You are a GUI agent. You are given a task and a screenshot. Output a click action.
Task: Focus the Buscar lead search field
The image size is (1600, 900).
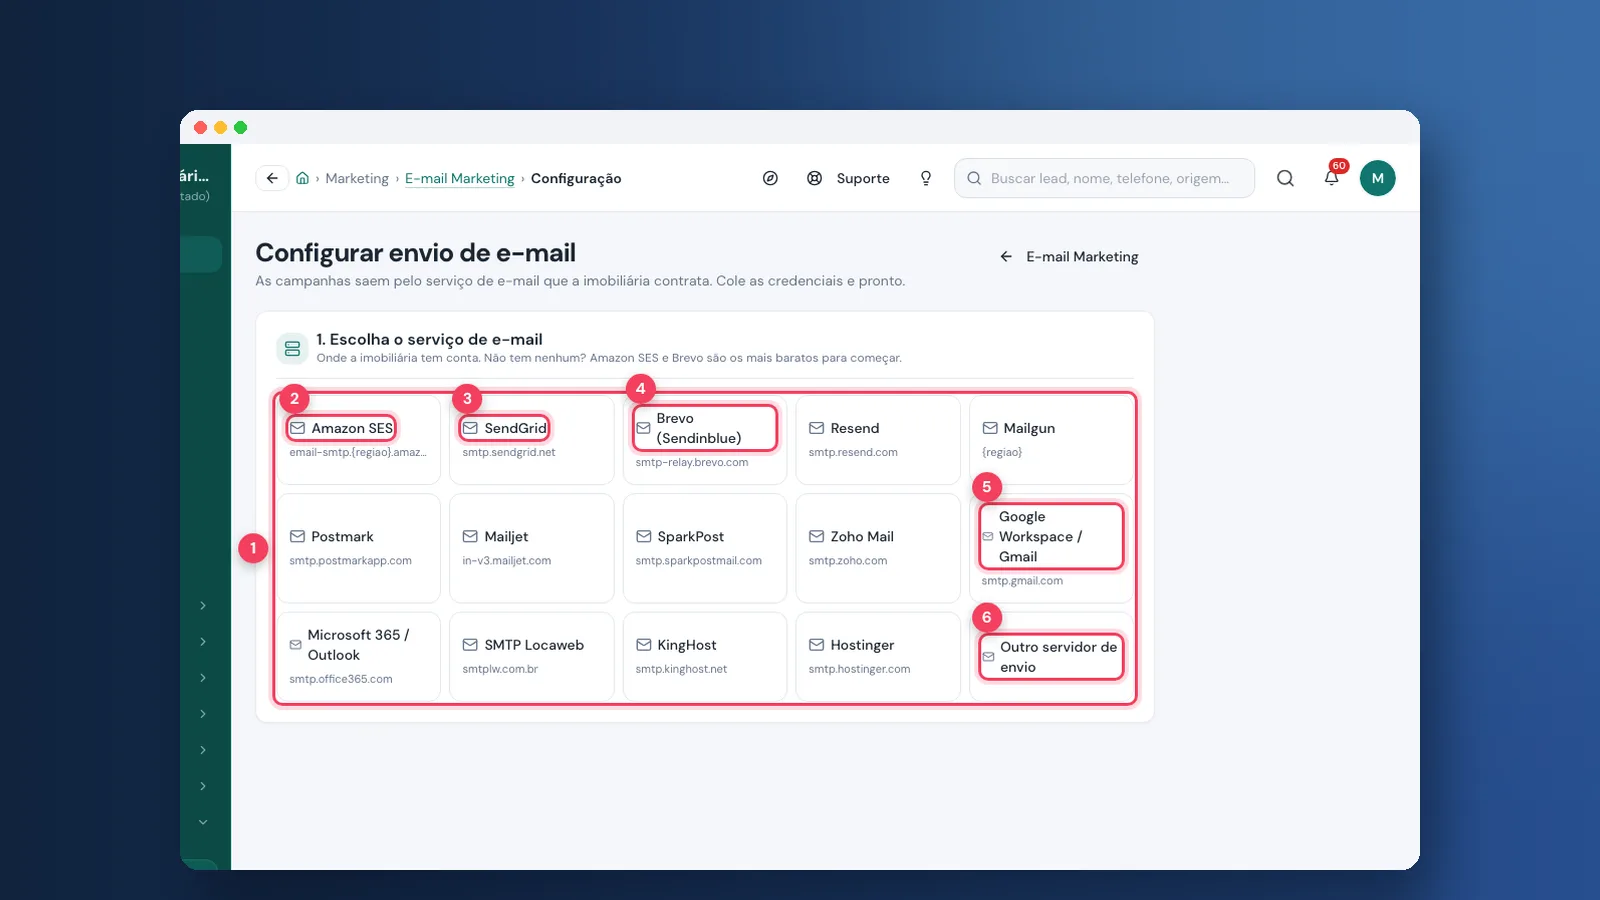point(1104,178)
